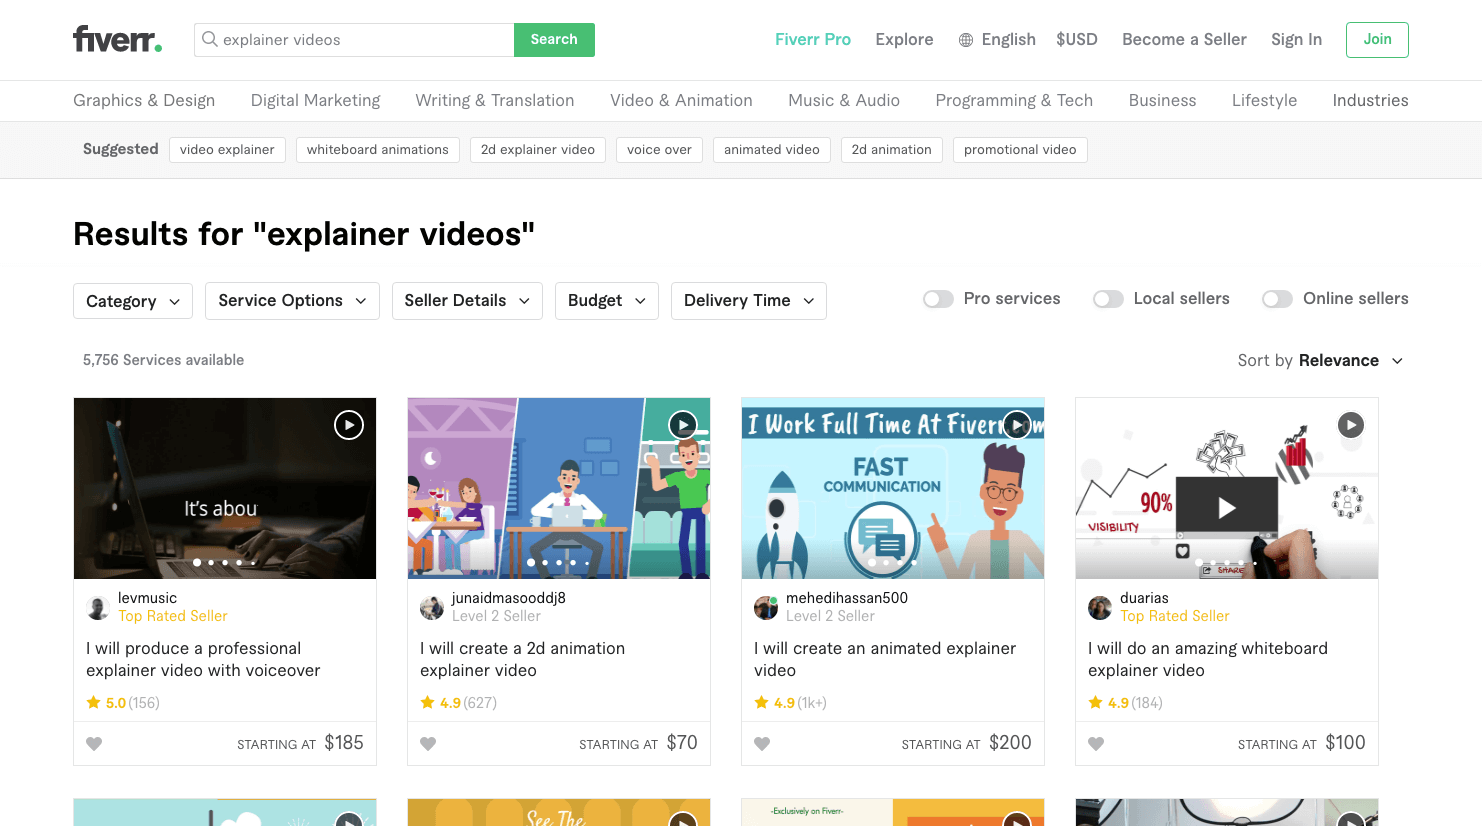The width and height of the screenshot is (1482, 826).
Task: Toggle the Pro services switch
Action: pyautogui.click(x=938, y=299)
